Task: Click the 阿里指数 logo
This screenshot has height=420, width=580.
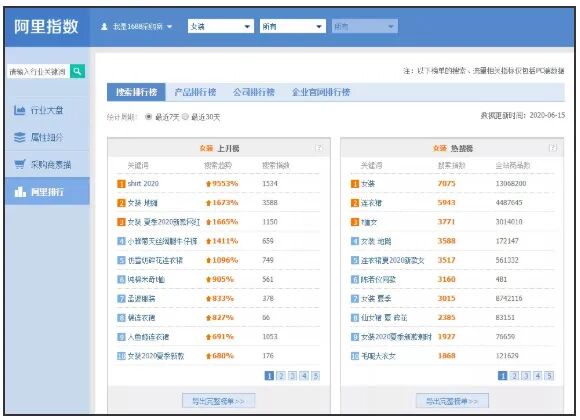Action: [x=46, y=27]
